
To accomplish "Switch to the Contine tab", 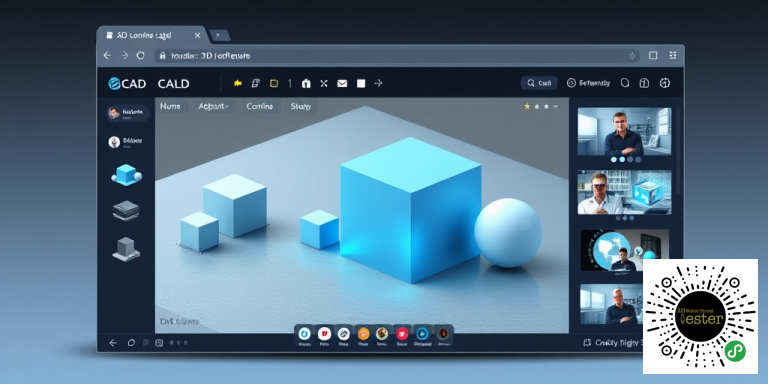I will [260, 106].
